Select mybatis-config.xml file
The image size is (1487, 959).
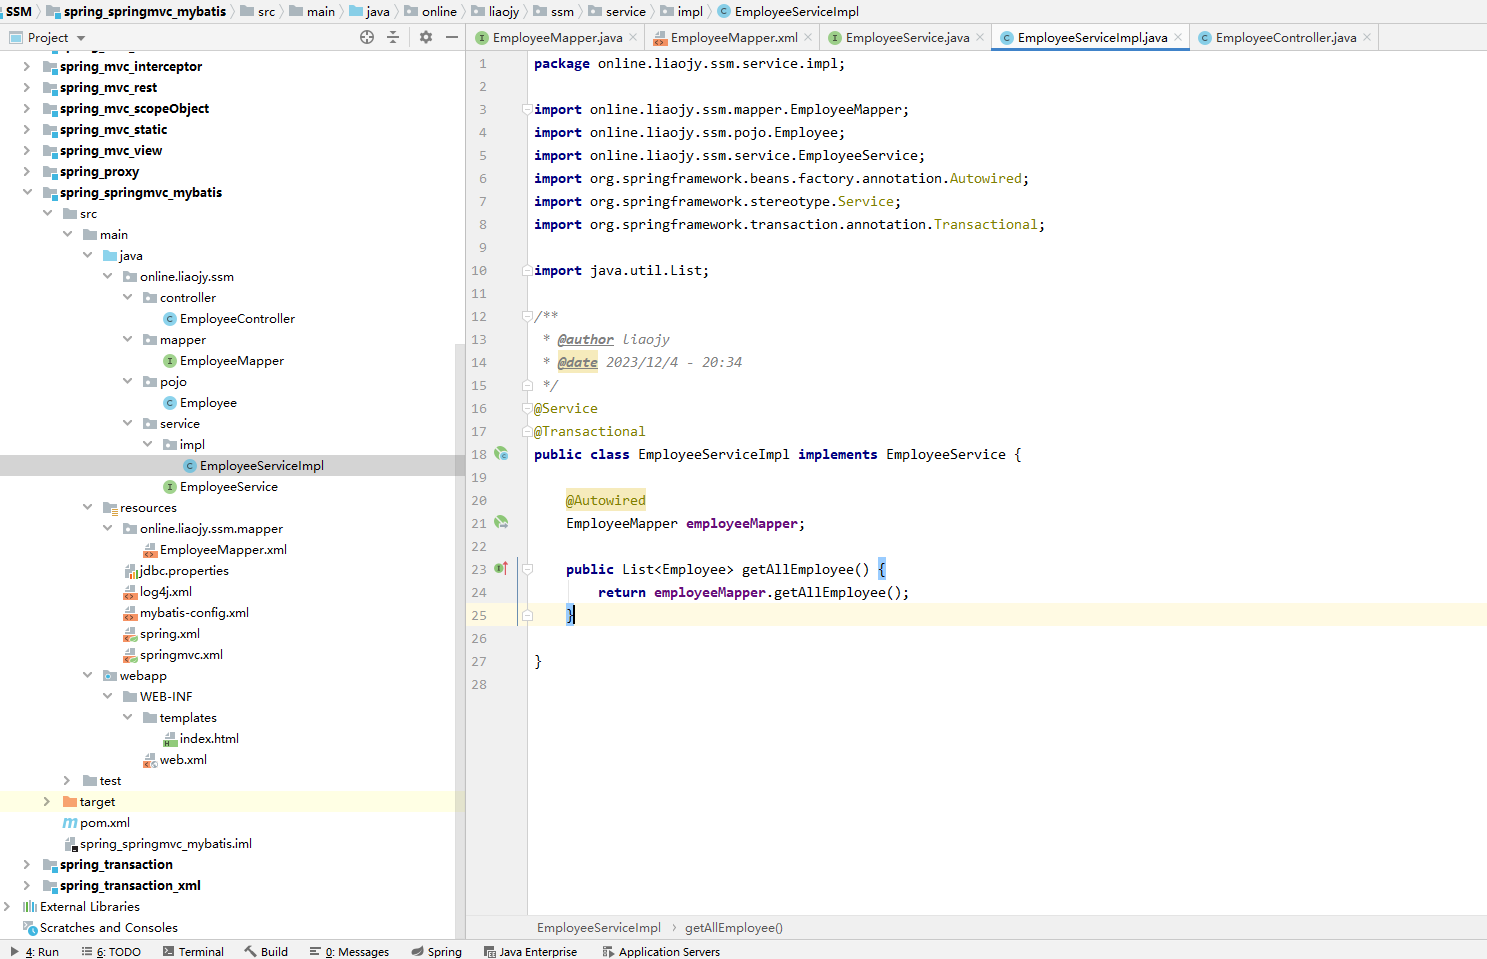click(194, 612)
